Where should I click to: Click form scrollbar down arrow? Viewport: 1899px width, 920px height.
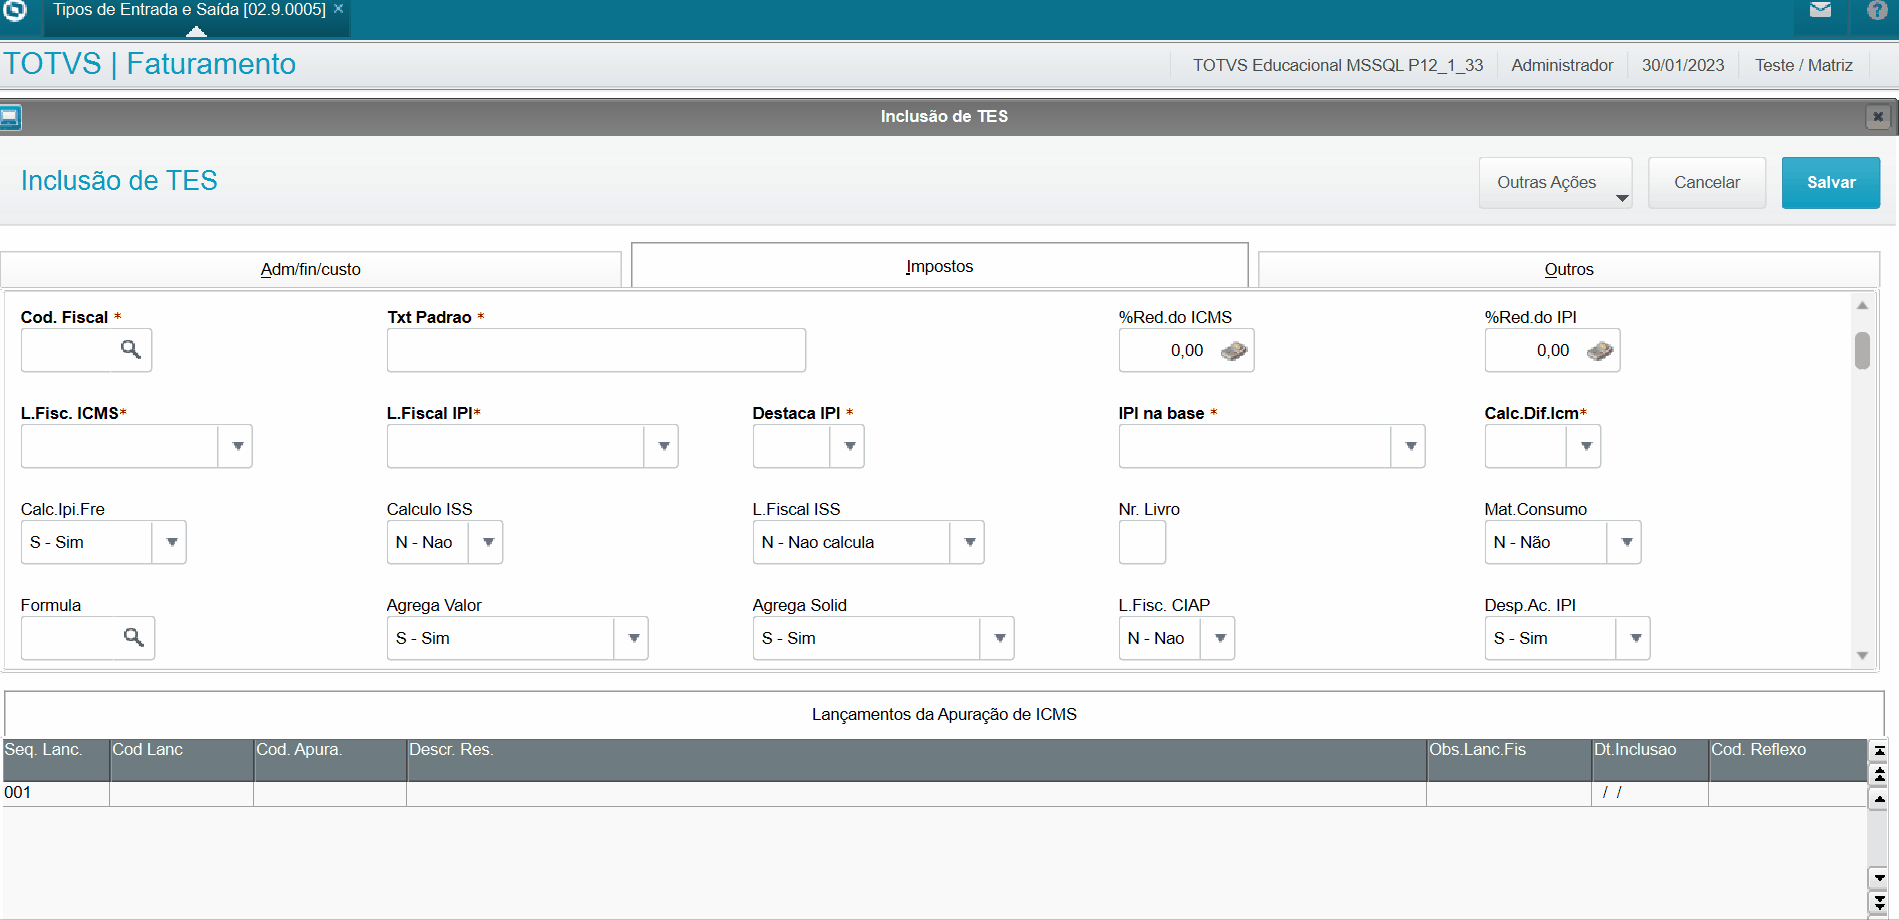click(1862, 656)
